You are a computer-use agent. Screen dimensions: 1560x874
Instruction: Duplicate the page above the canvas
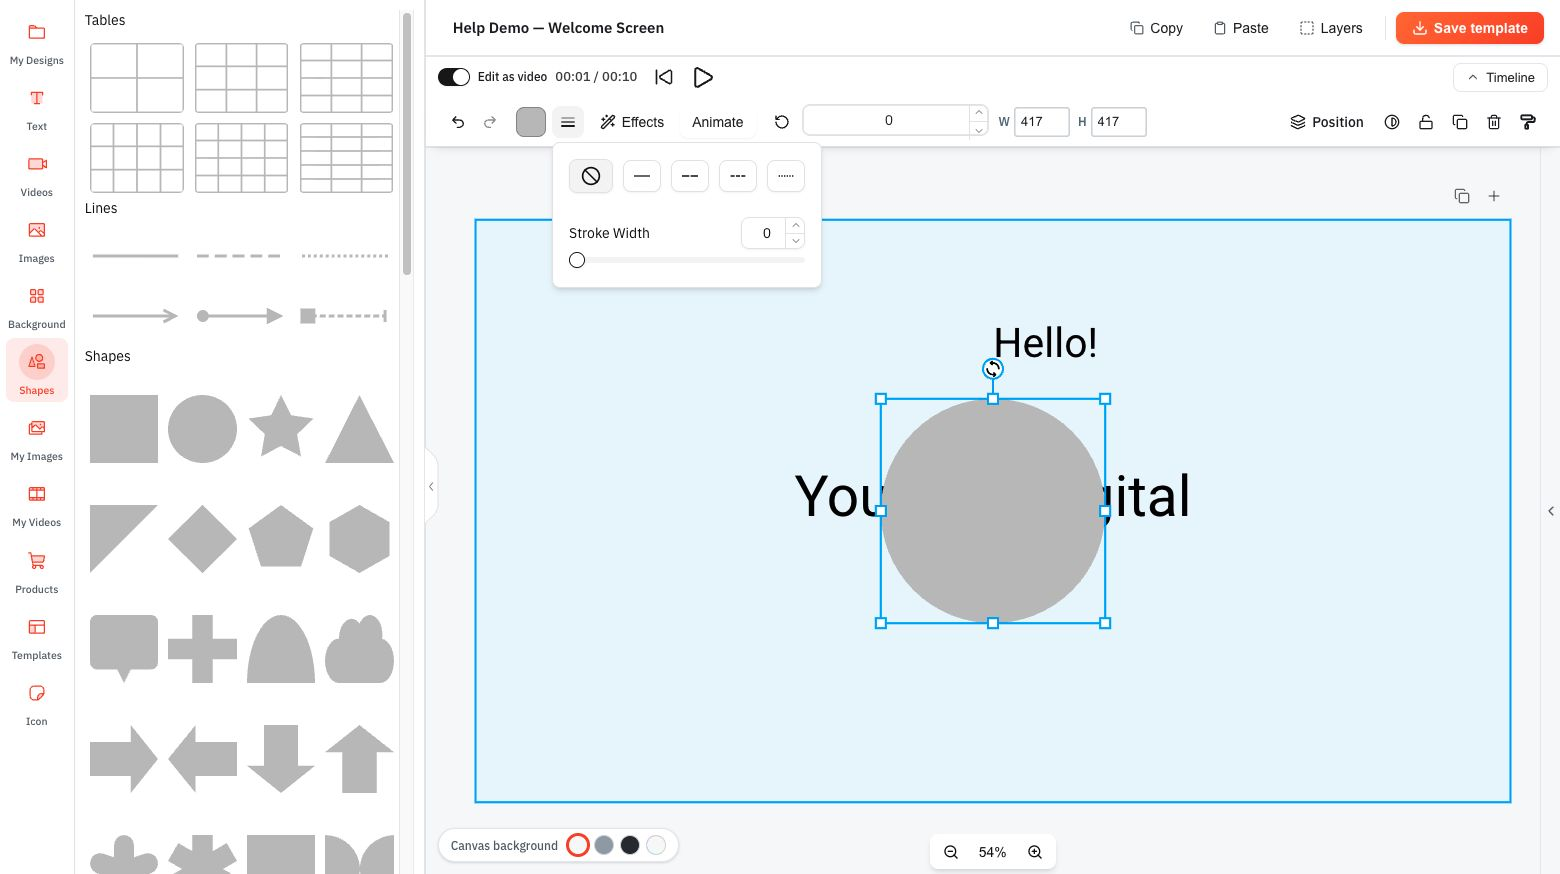1462,196
